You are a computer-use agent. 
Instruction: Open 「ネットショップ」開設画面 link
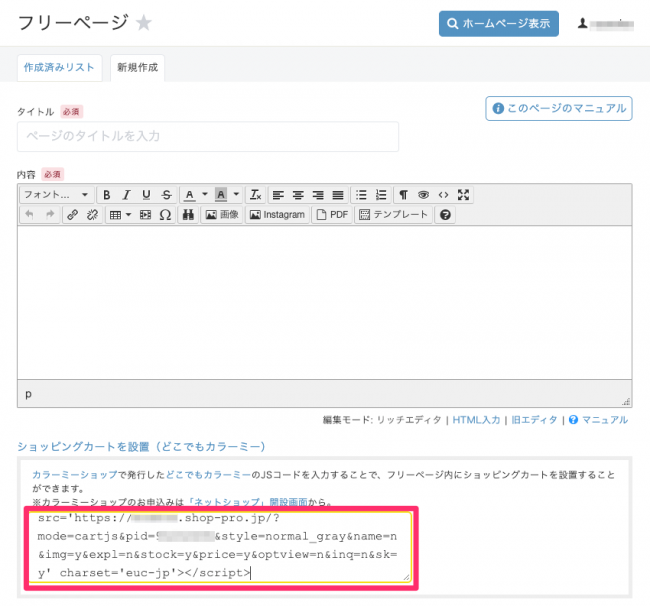pos(247,502)
